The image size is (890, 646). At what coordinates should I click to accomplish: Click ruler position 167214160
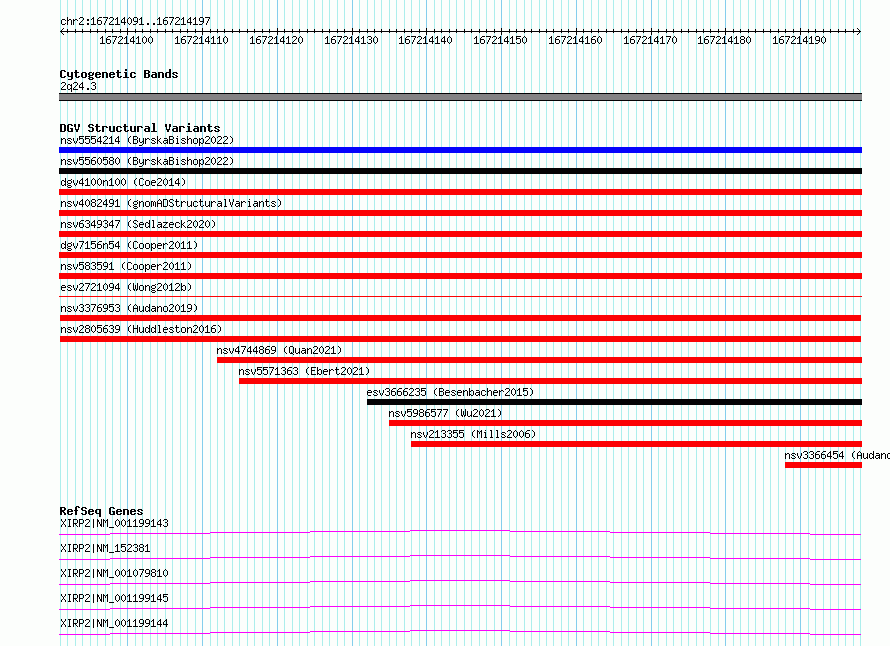(575, 40)
